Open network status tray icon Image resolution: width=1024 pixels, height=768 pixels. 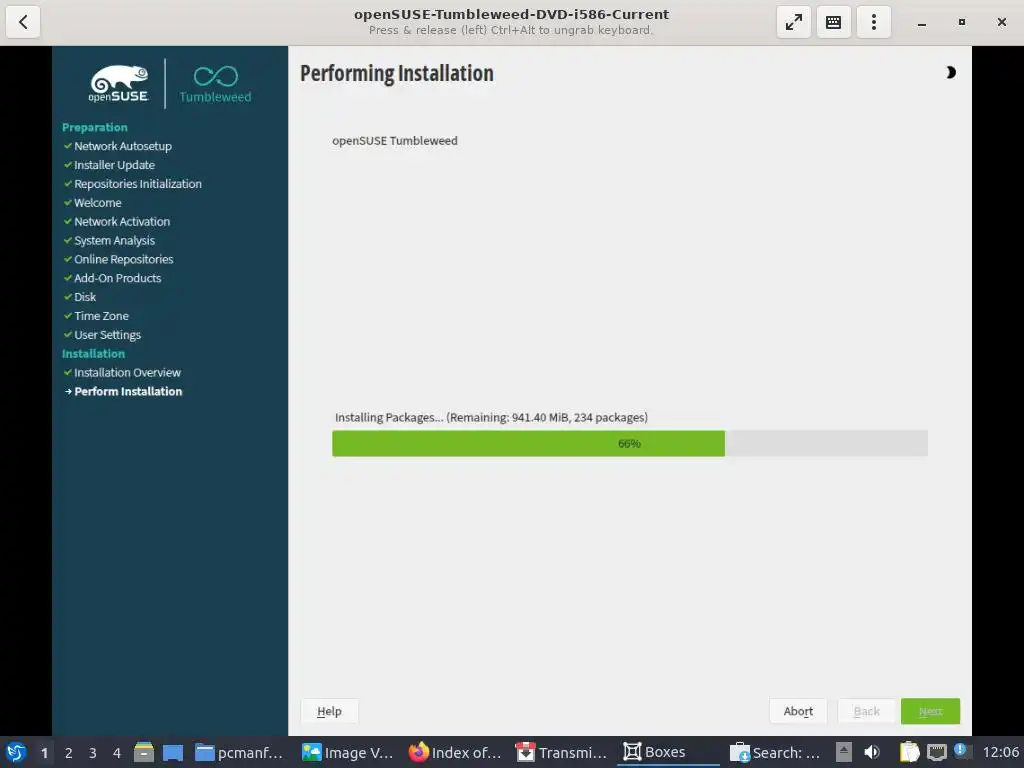[x=937, y=752]
